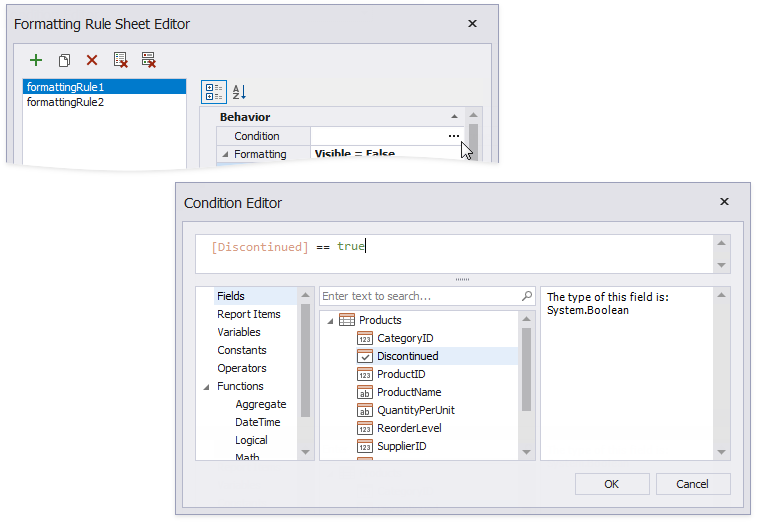The image size is (761, 523).
Task: Select the SupplierID field name
Action: pyautogui.click(x=401, y=445)
